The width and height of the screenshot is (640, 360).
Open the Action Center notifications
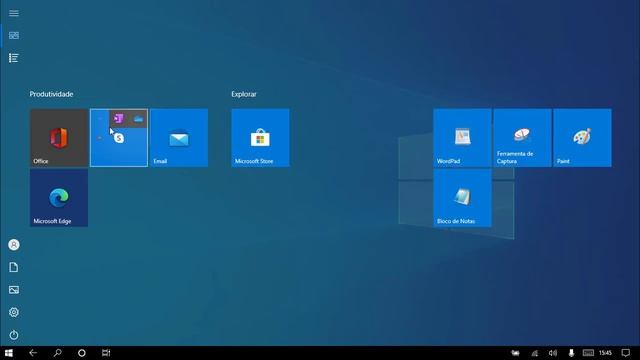tap(626, 353)
